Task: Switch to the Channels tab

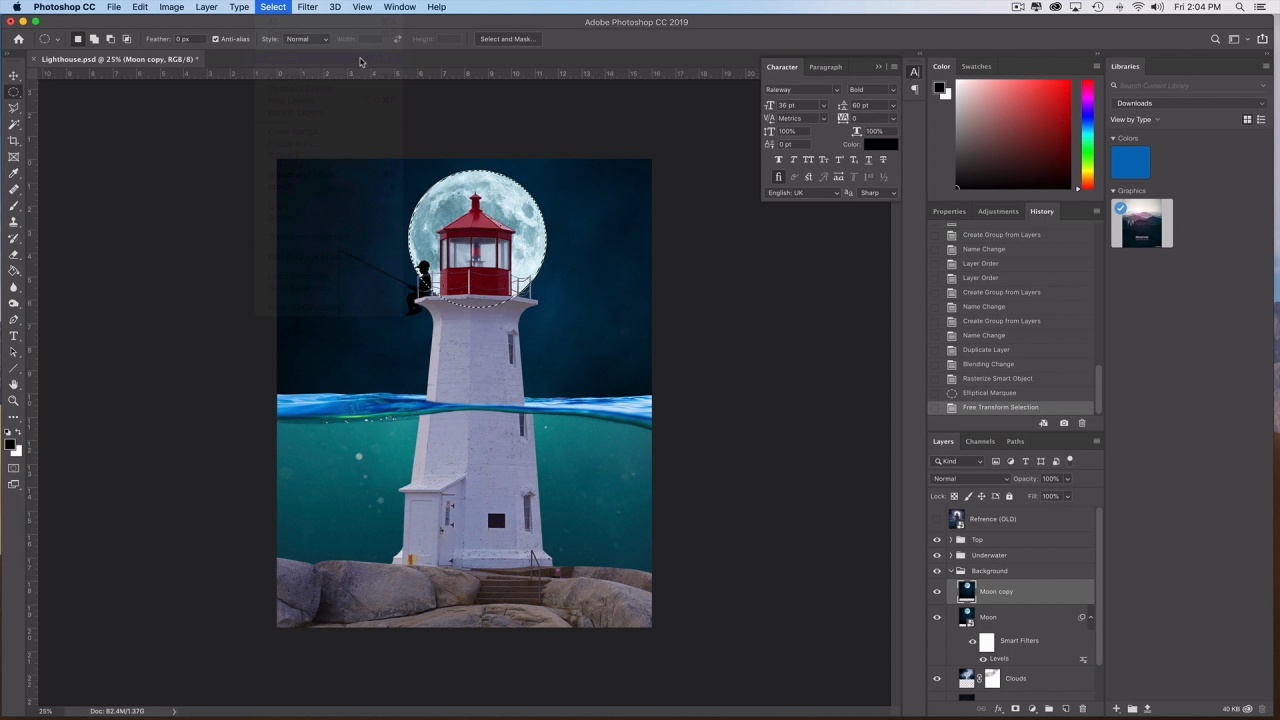Action: coord(979,441)
